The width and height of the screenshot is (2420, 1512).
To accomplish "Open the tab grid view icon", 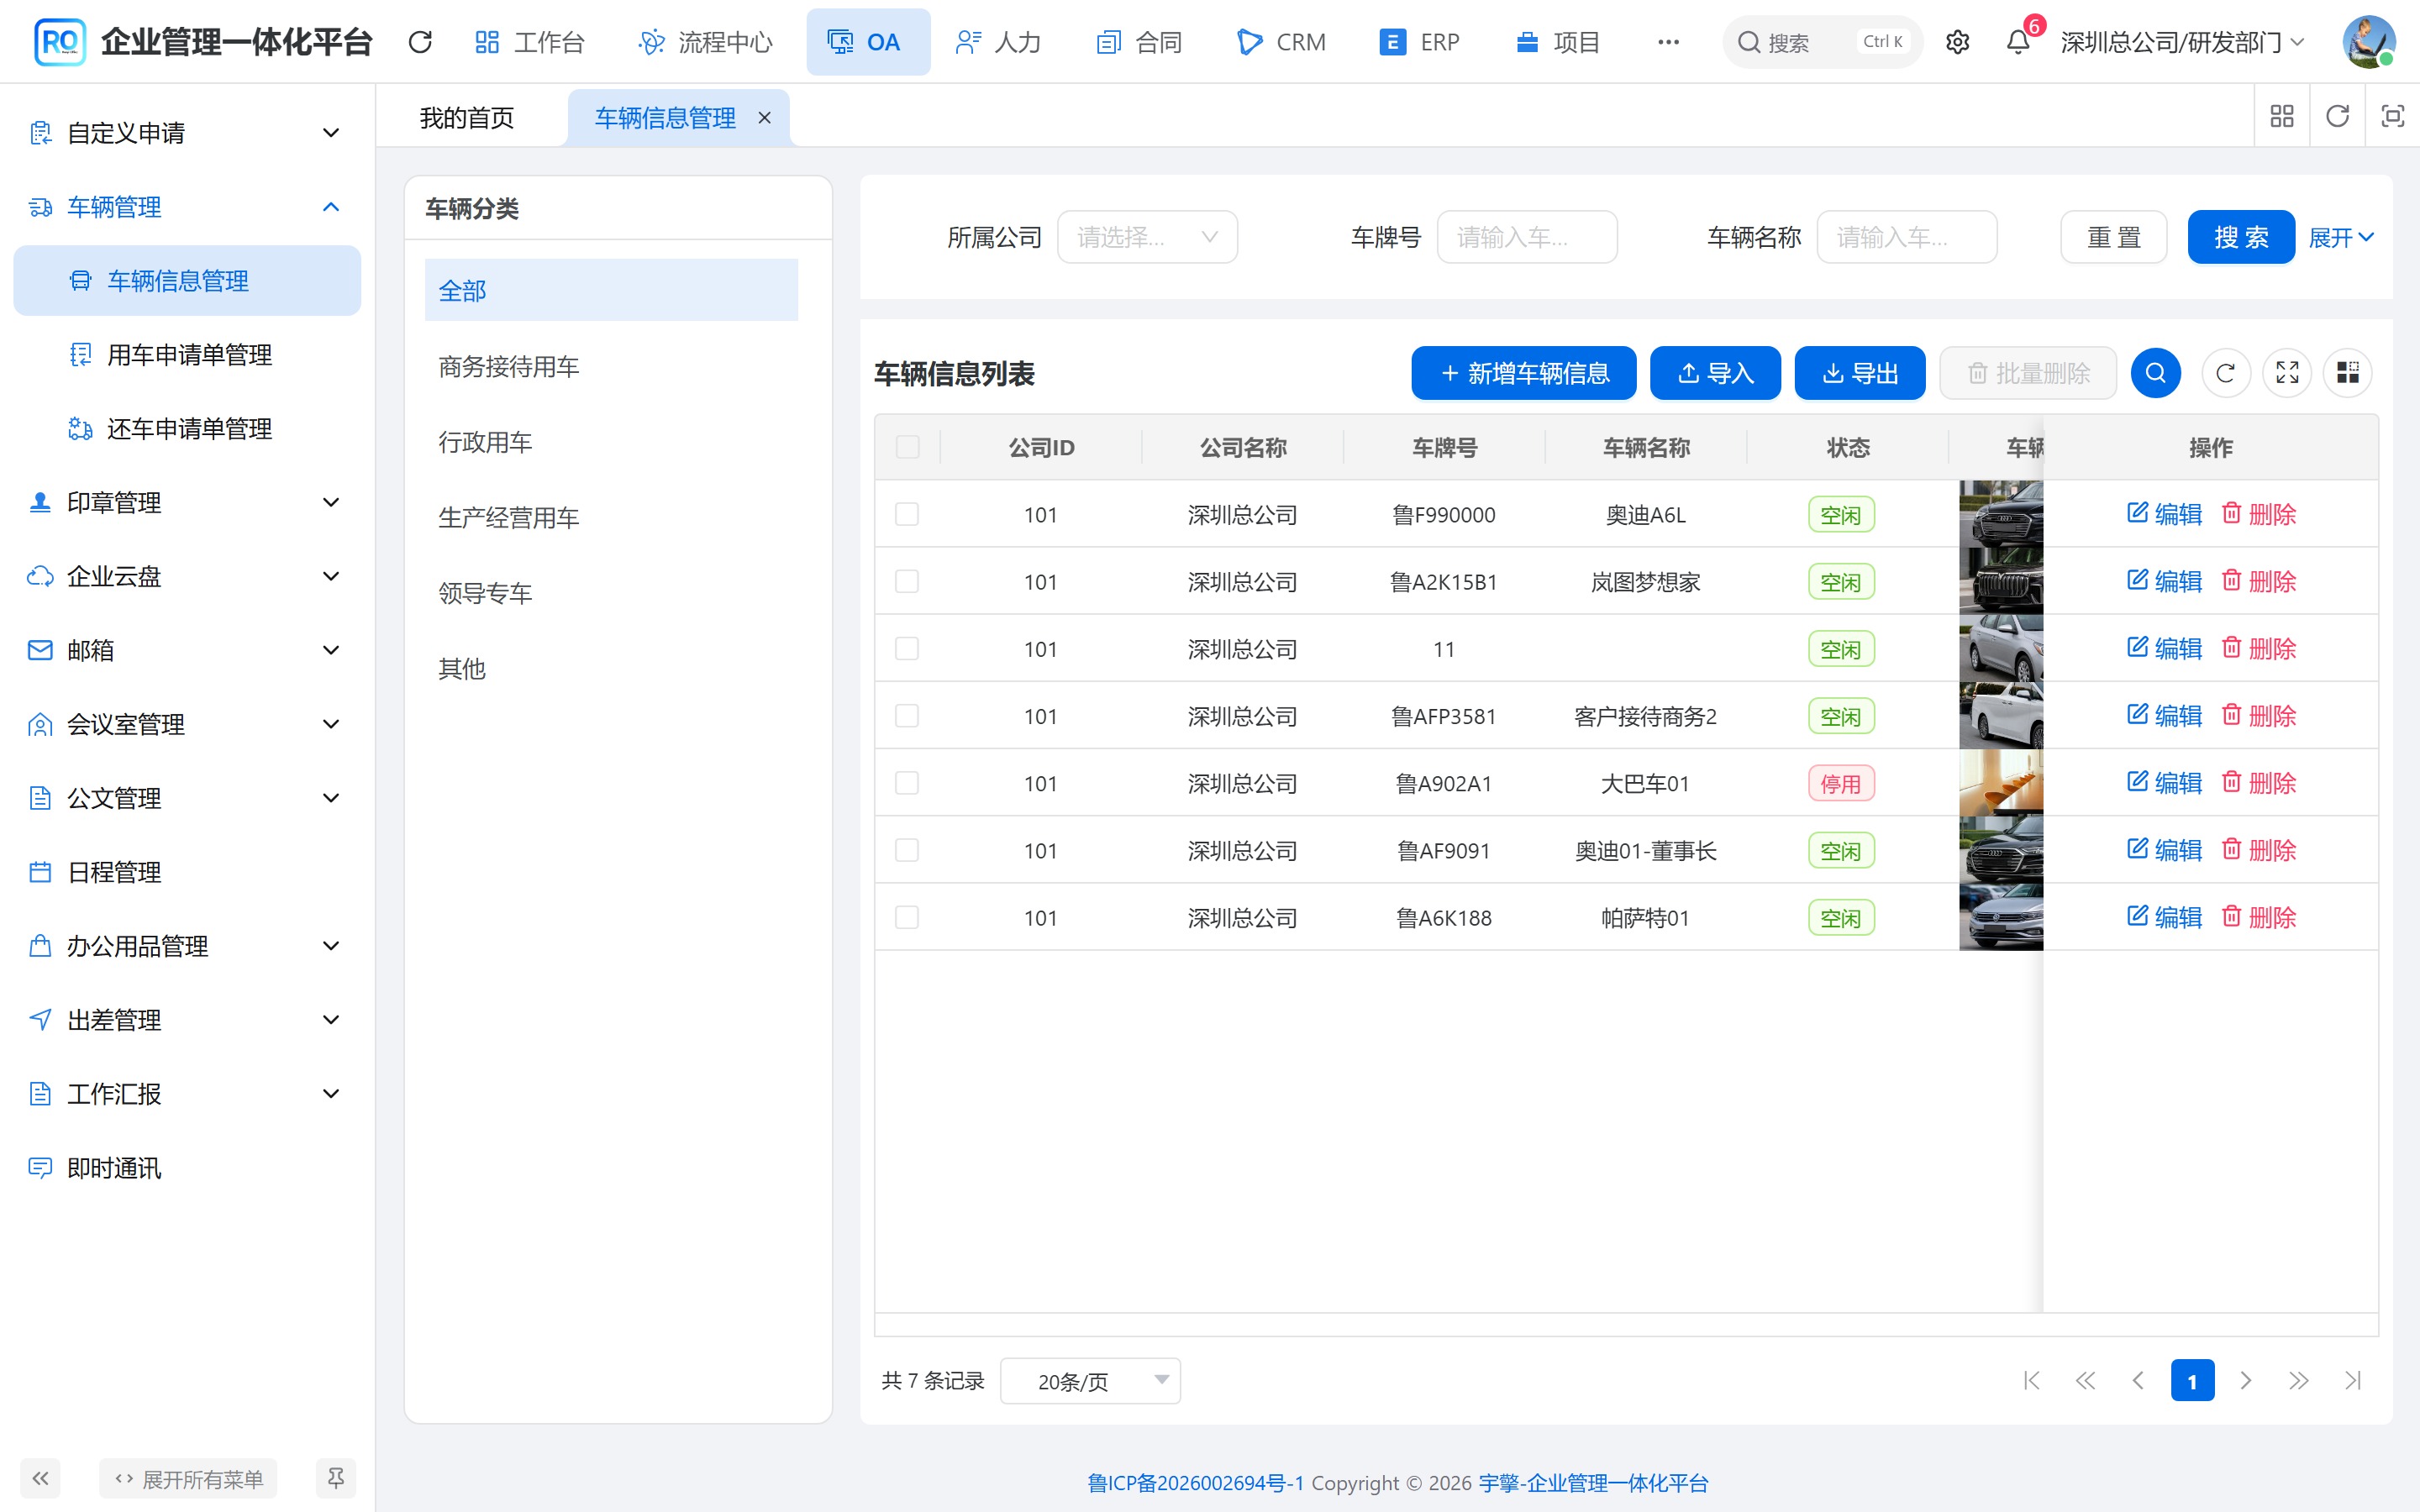I will 2281,117.
